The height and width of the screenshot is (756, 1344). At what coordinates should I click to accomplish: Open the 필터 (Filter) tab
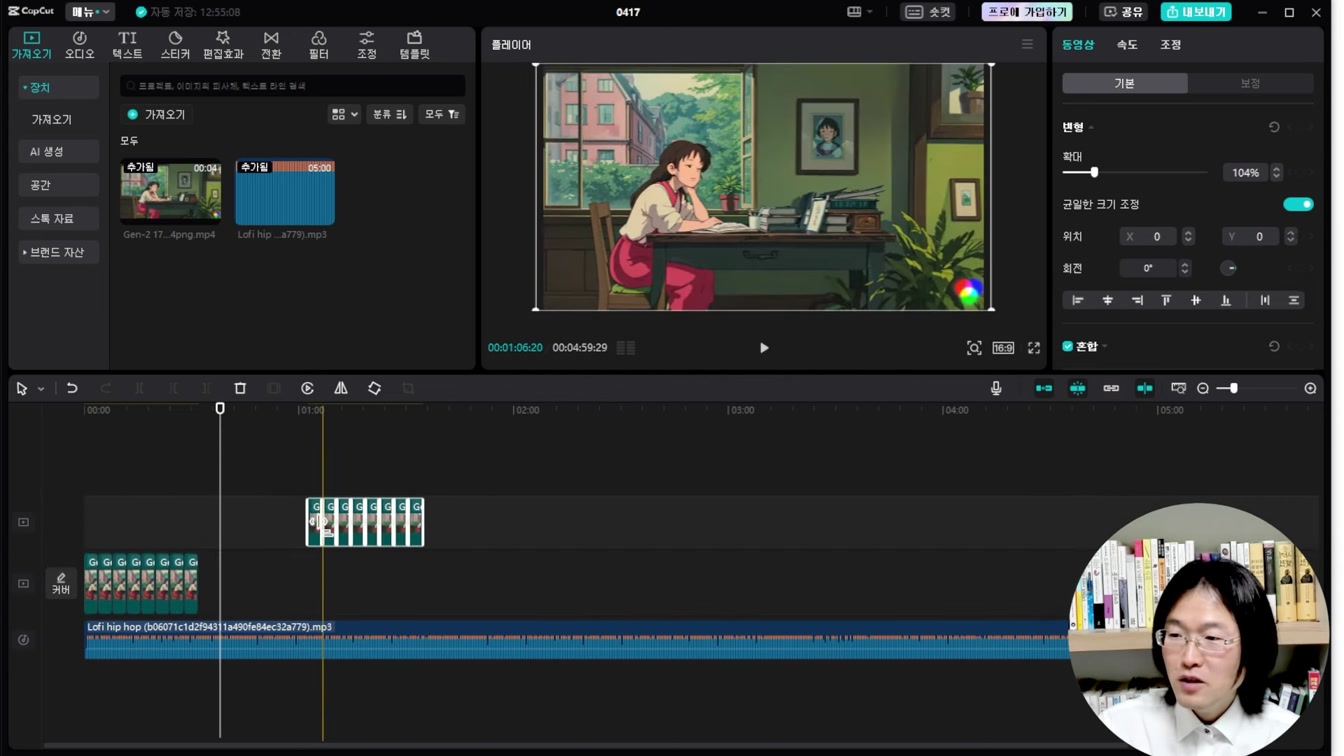(318, 45)
